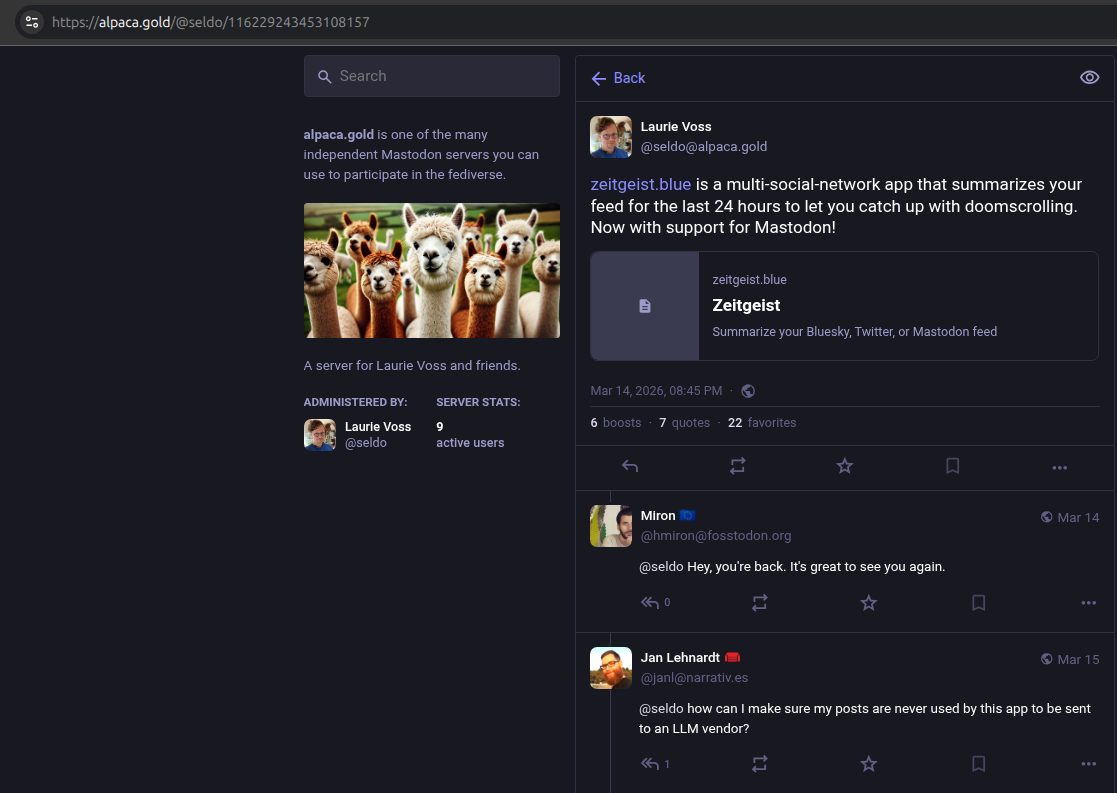The image size is (1117, 793).
Task: Go back using Back arrow
Action: pos(618,78)
